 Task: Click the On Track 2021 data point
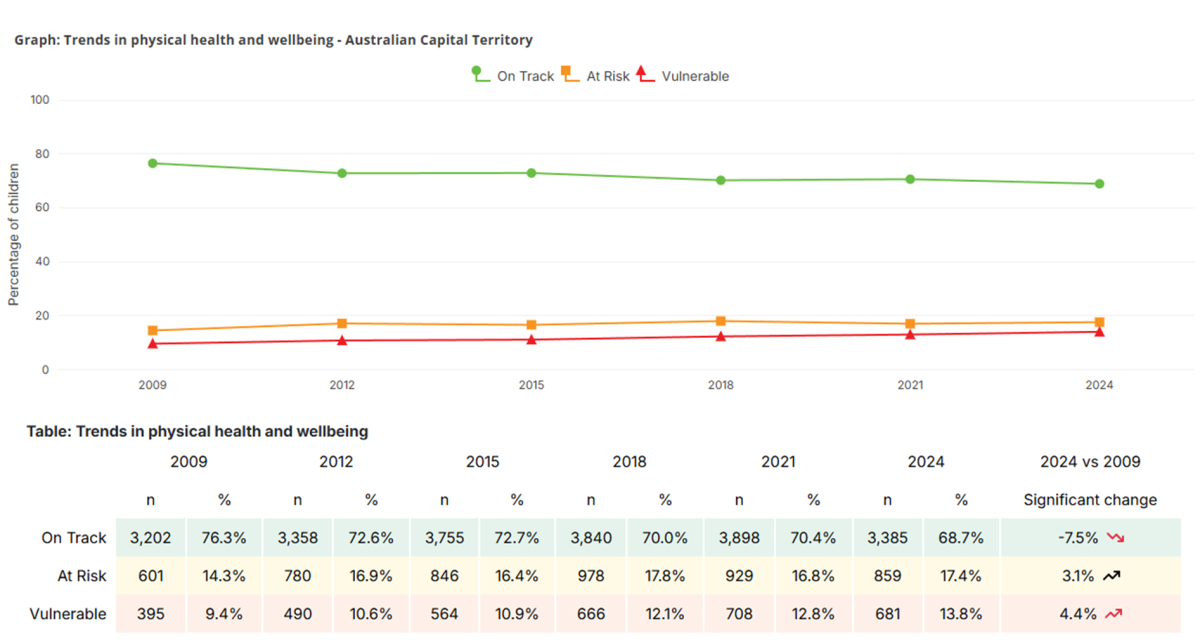point(910,179)
